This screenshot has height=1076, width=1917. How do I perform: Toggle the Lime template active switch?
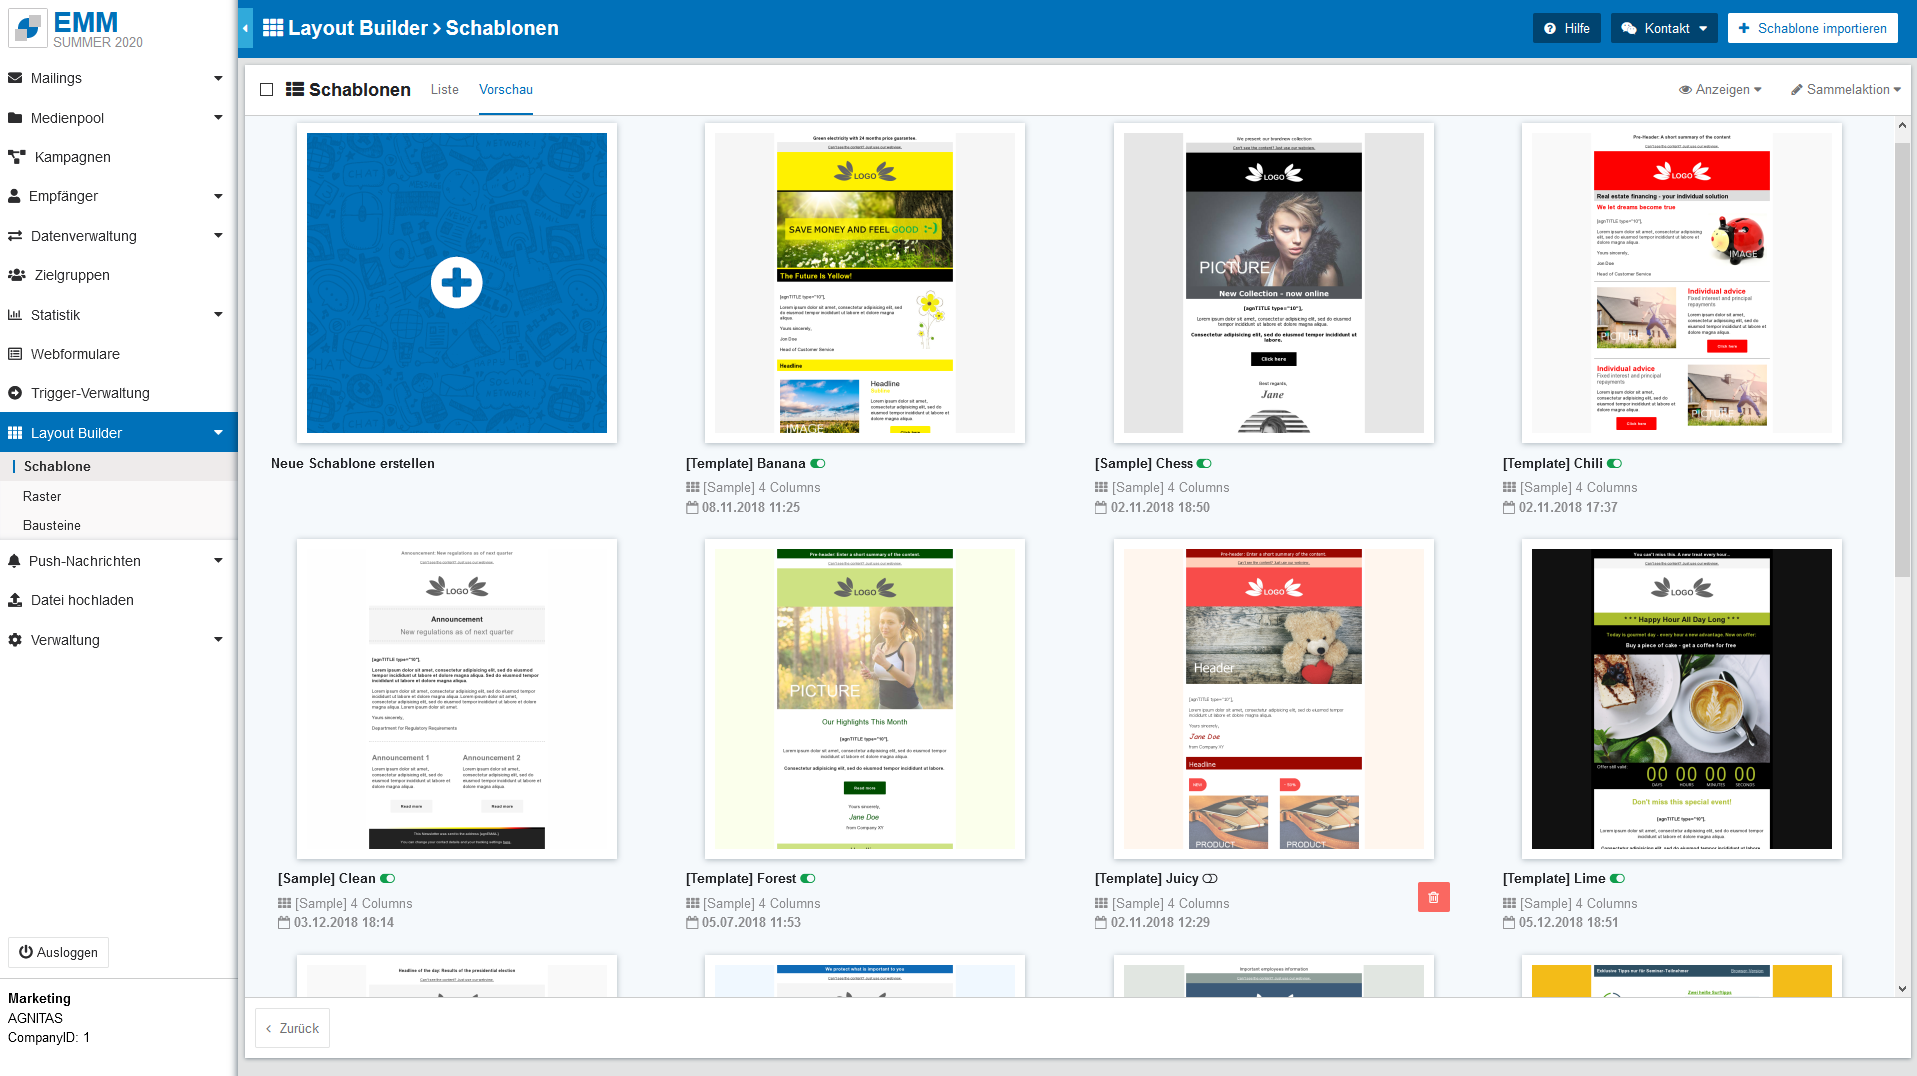(x=1618, y=879)
